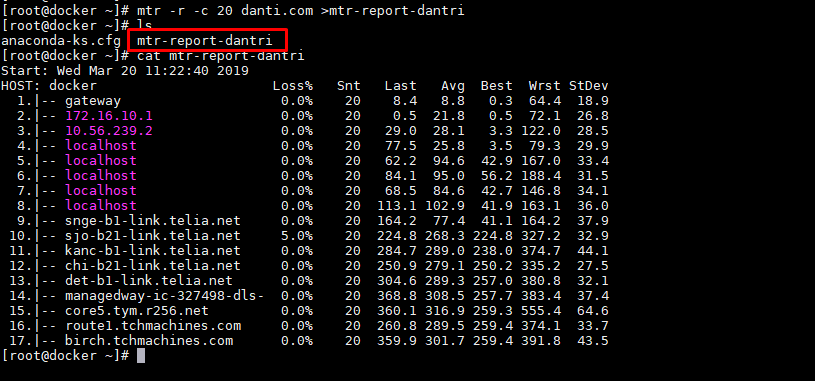This screenshot has width=815, height=381.
Task: Click sjo-b21-link.telia.net hostname
Action: [x=153, y=235]
